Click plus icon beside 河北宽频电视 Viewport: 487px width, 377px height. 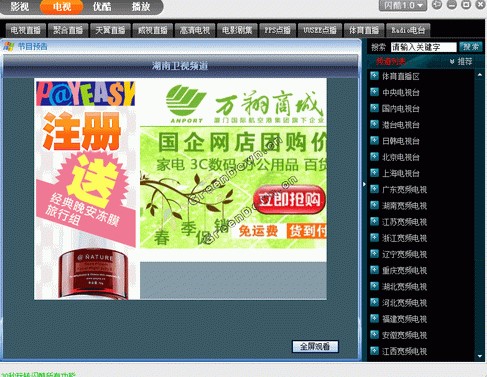[374, 302]
